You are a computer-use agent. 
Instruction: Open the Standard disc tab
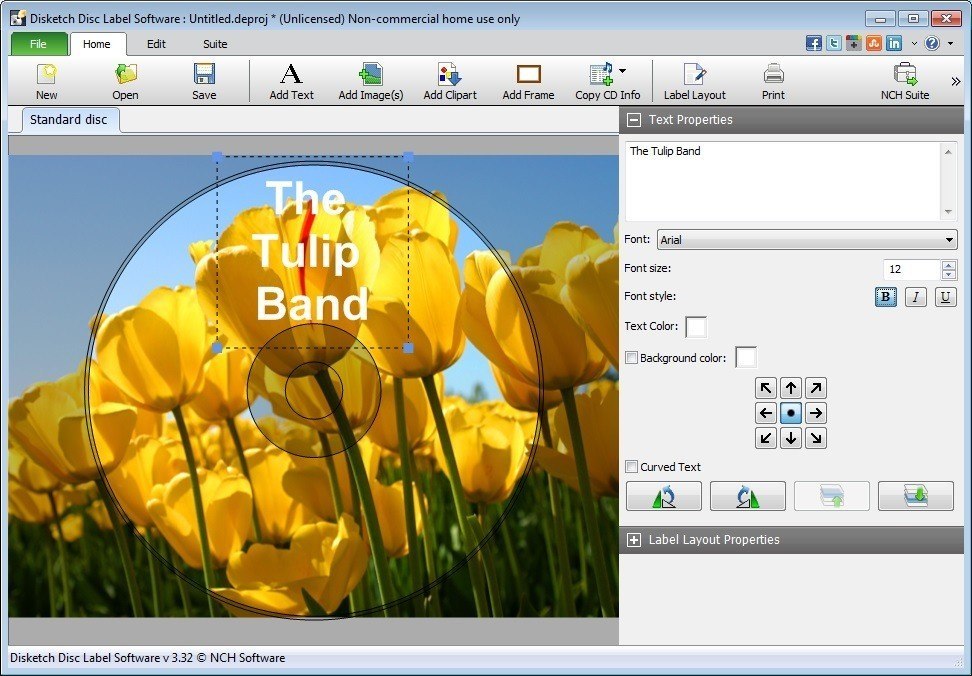point(68,119)
